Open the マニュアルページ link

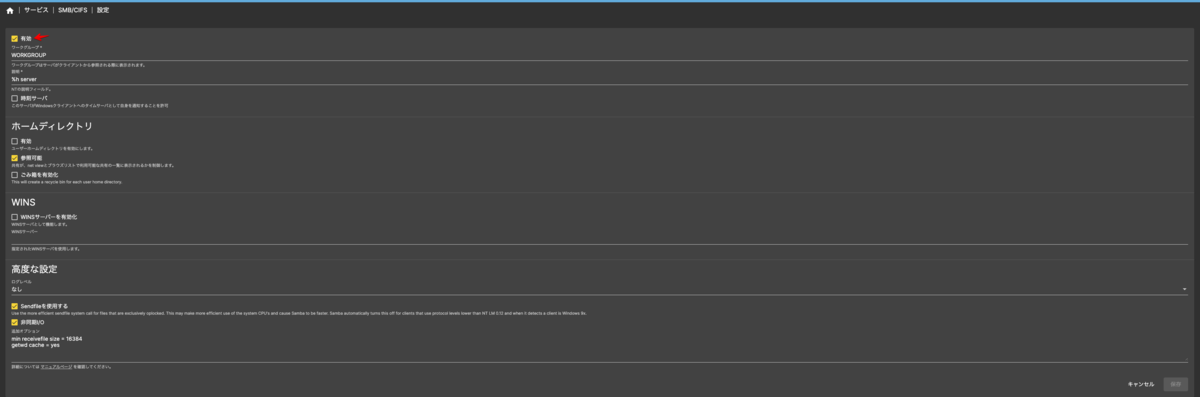click(x=56, y=367)
